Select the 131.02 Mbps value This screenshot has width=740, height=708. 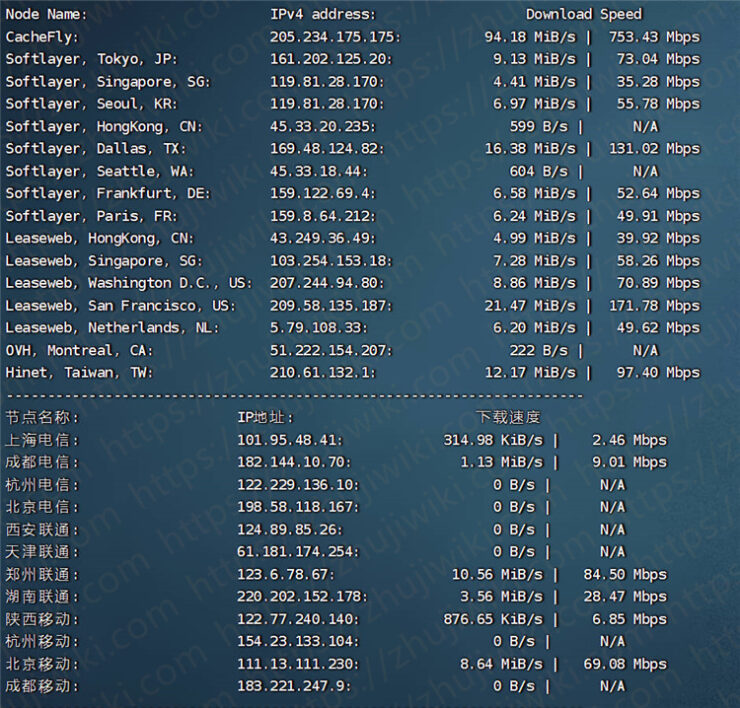[655, 149]
